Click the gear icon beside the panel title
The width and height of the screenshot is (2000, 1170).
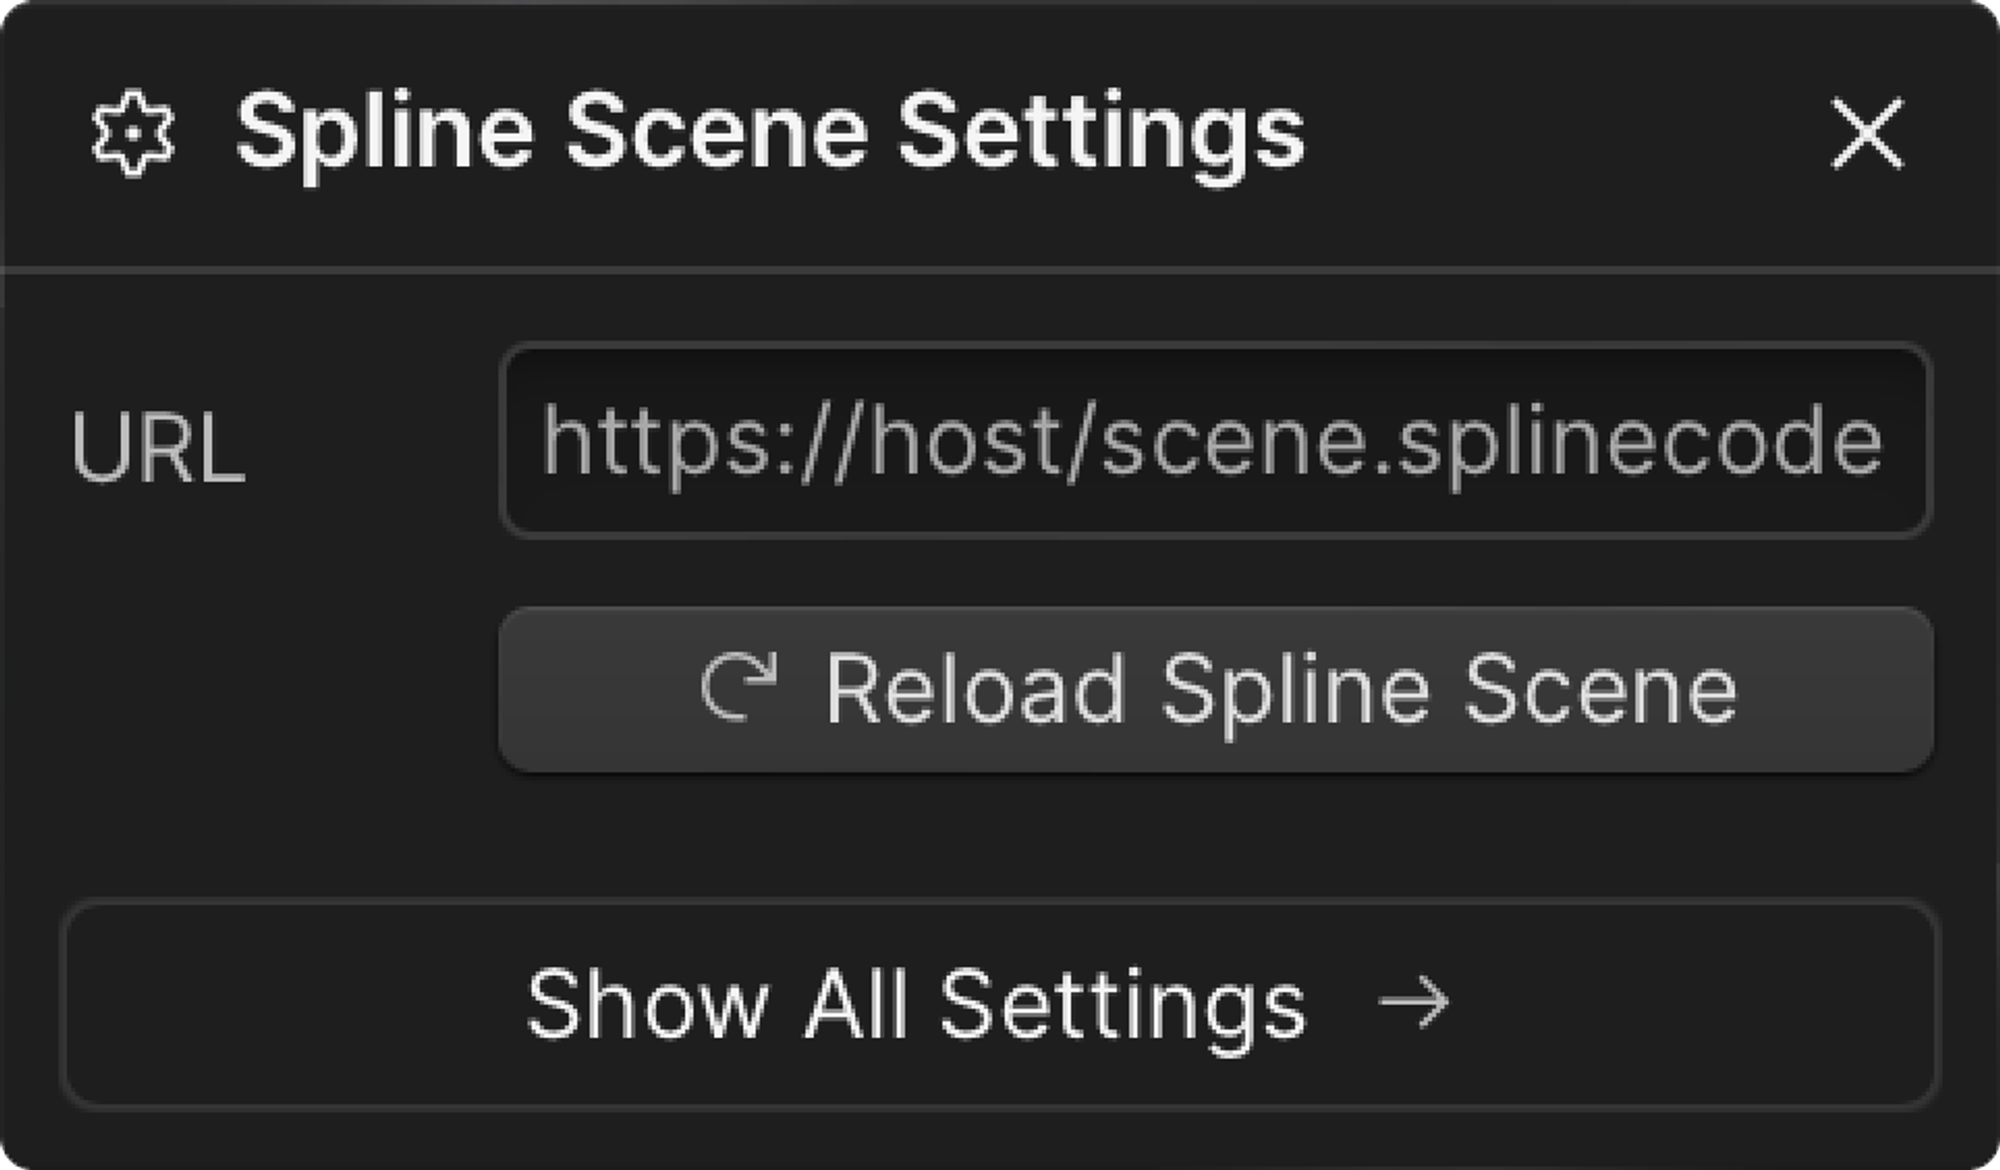tap(132, 134)
